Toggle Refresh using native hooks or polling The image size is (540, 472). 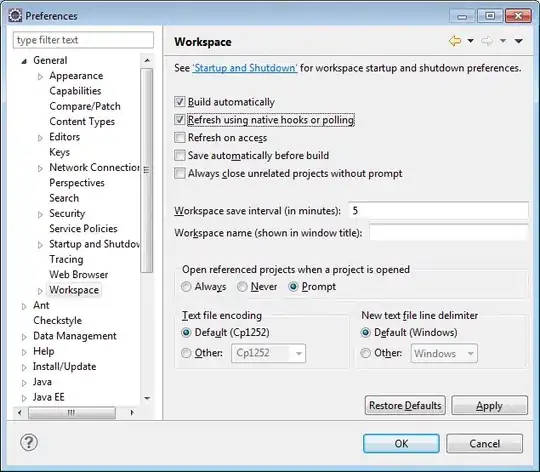pos(179,119)
